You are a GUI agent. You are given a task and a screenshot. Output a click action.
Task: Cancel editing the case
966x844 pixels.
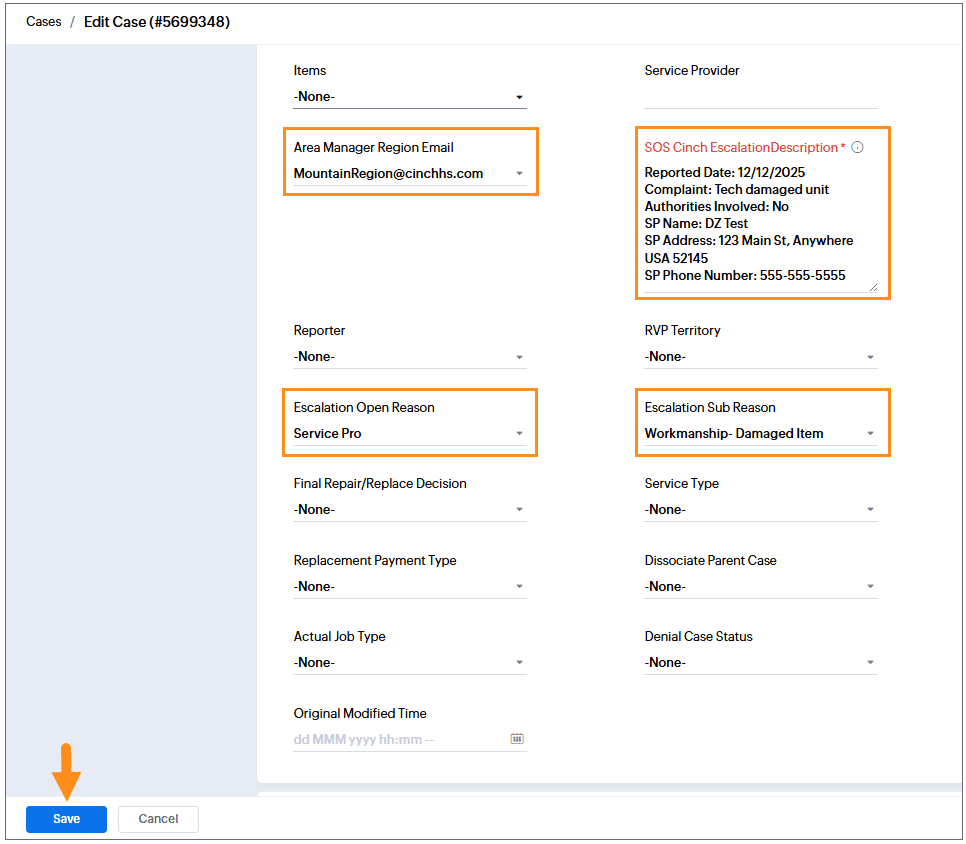click(158, 819)
